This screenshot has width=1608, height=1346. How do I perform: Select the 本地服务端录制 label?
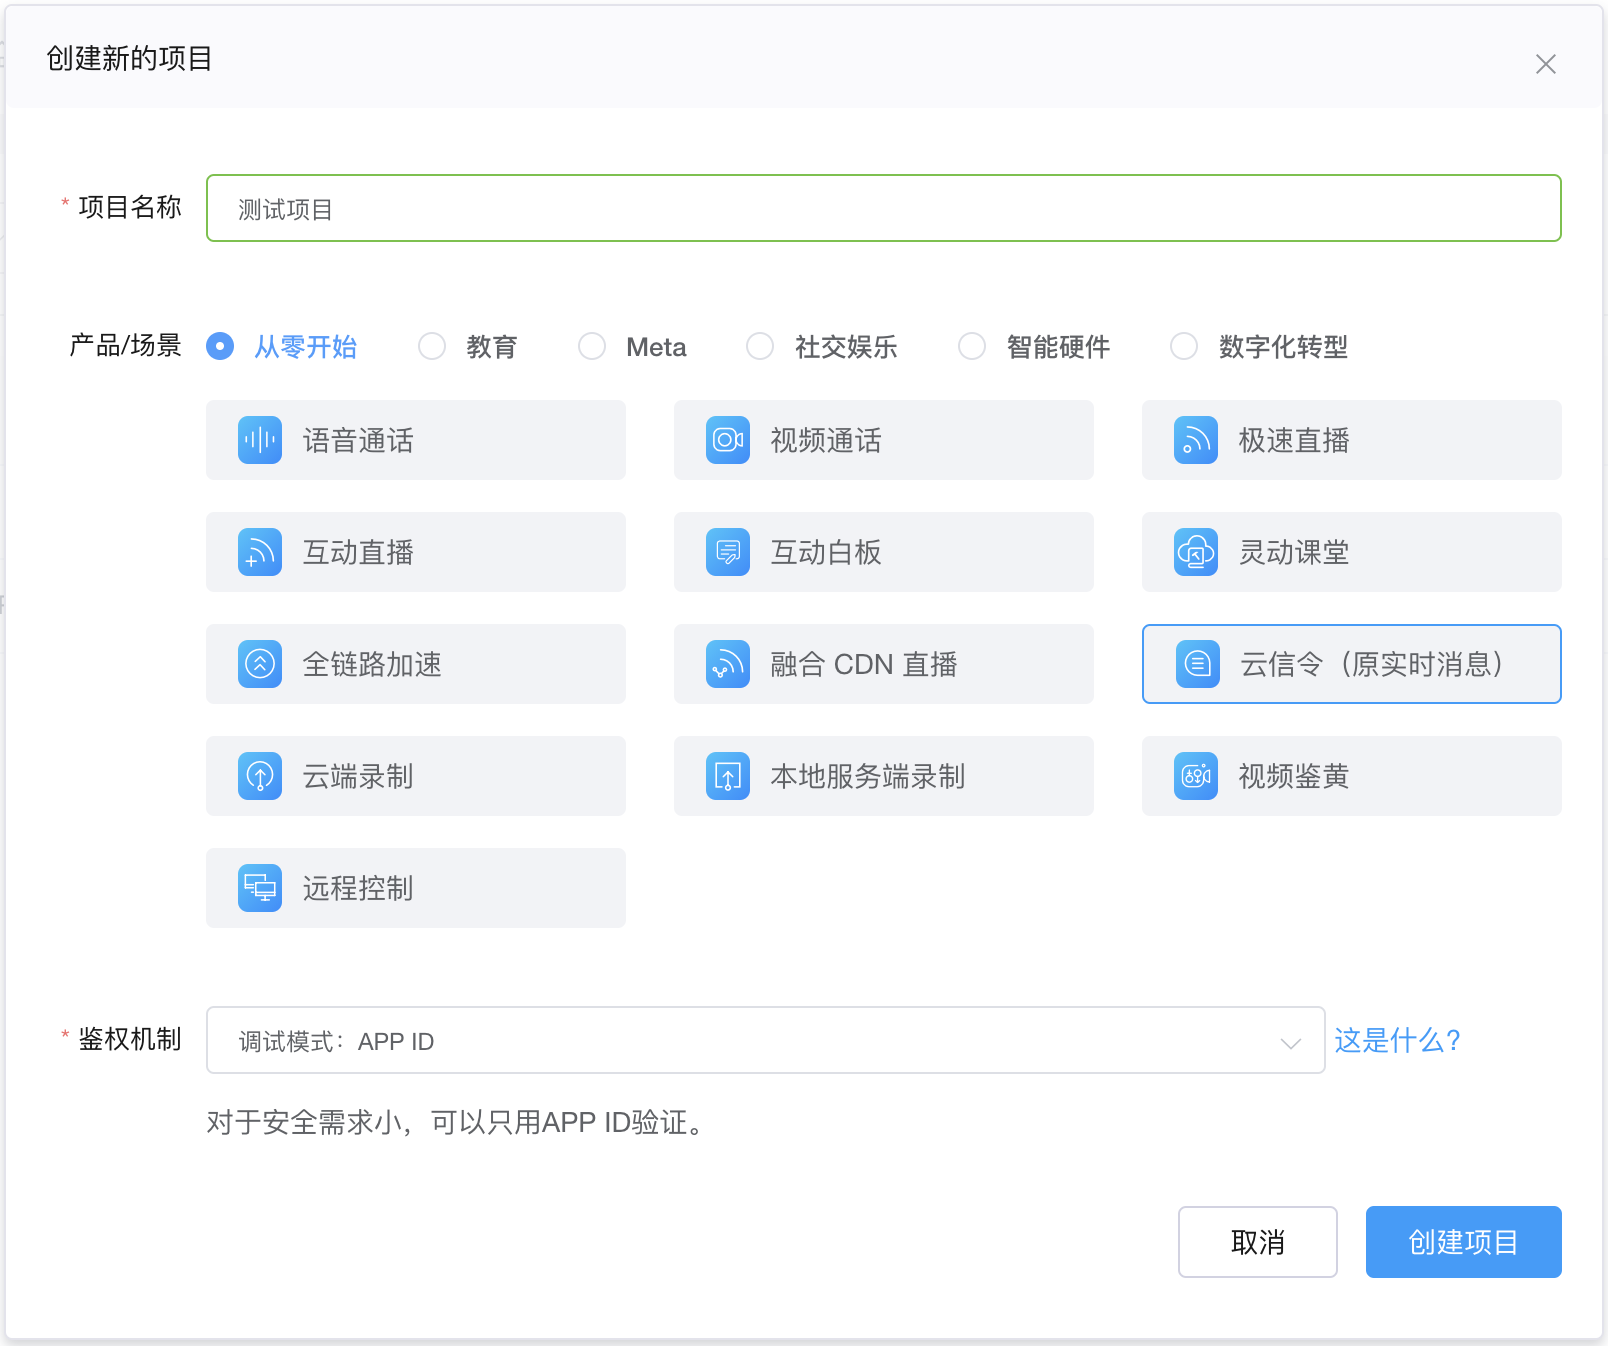868,777
